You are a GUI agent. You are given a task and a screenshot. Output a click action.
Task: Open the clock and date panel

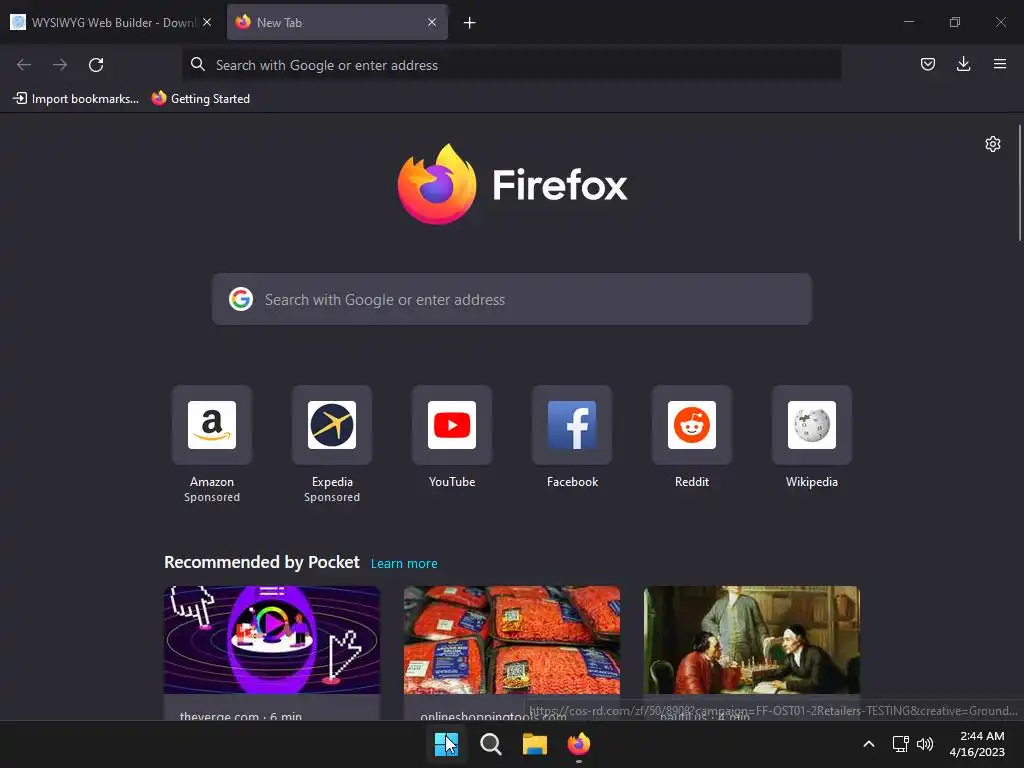977,744
